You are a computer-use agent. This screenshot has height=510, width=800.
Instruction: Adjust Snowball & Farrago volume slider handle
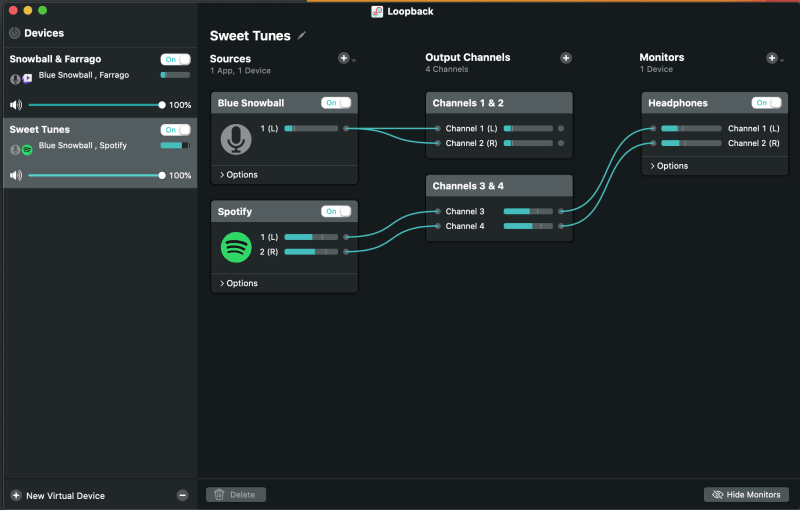pos(162,105)
